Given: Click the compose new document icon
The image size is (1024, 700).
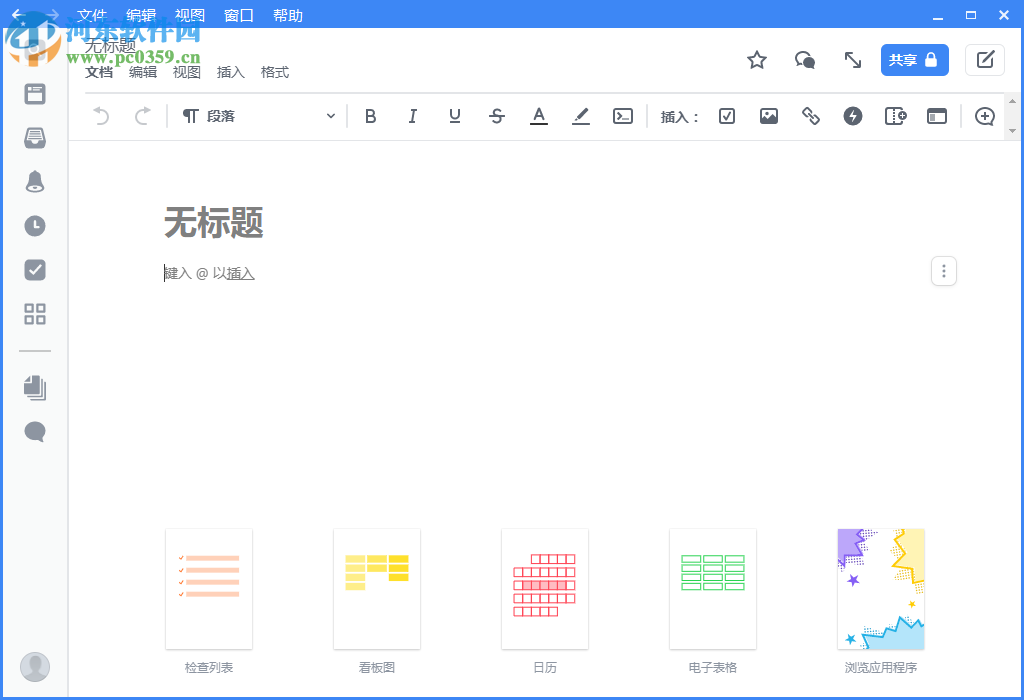Looking at the screenshot, I should coord(984,60).
